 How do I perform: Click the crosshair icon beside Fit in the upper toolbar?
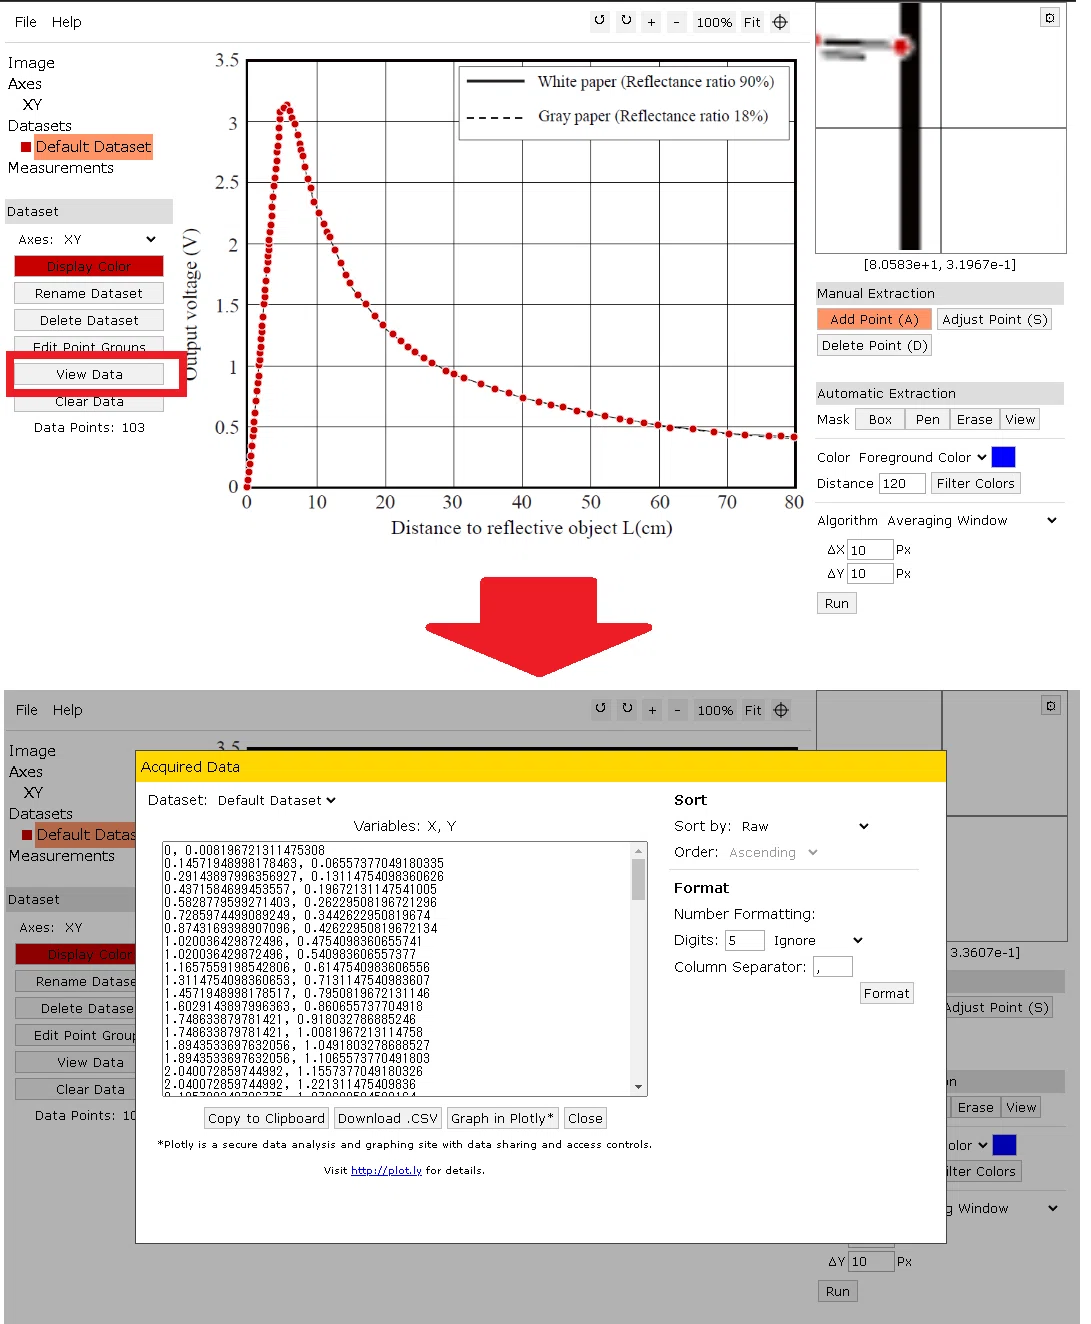[x=780, y=21]
